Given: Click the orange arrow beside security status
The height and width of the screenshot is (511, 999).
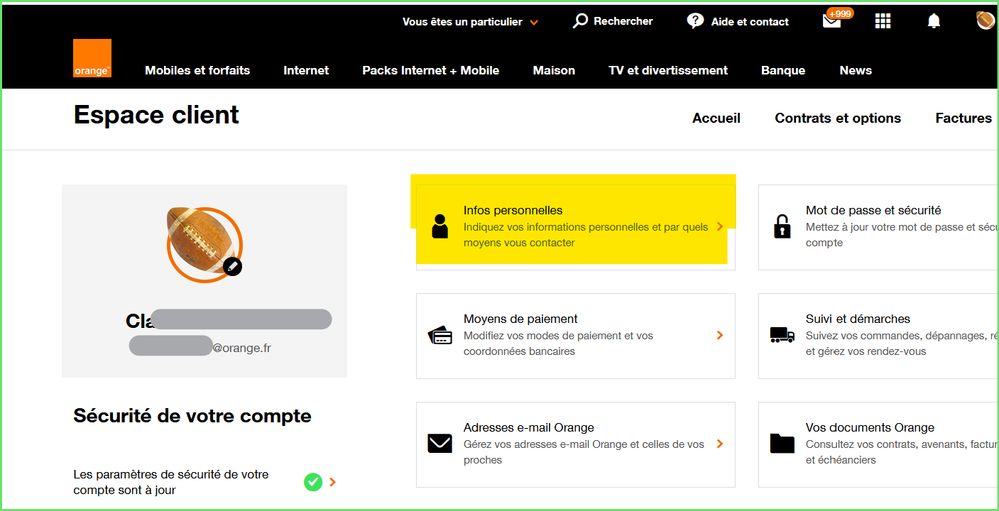Looking at the screenshot, I should tap(333, 482).
